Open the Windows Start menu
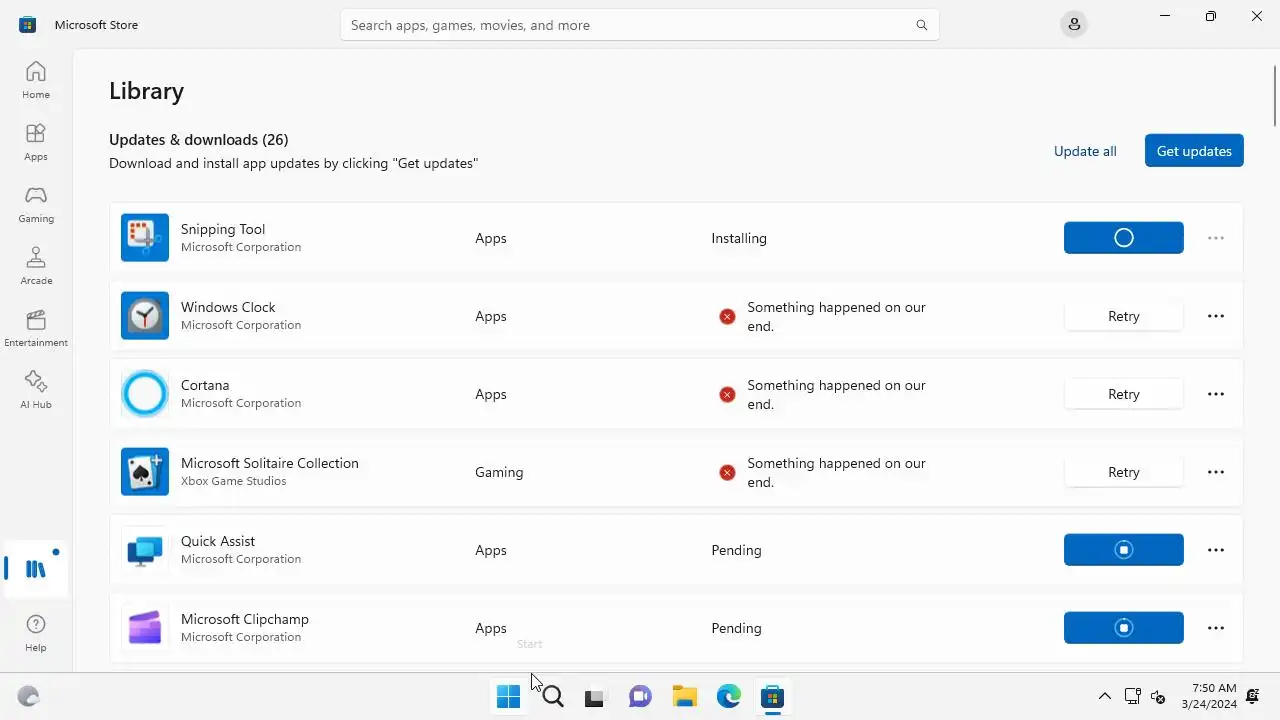 [508, 697]
